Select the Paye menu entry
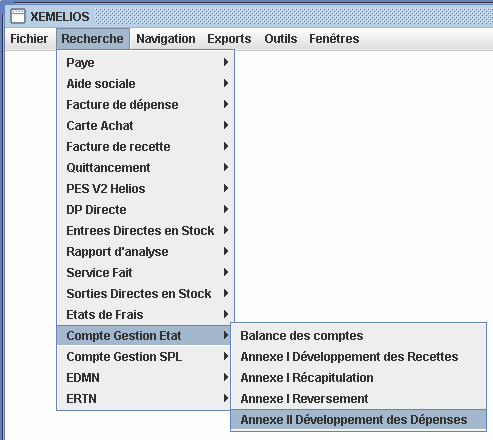493x440 pixels. [x=146, y=62]
